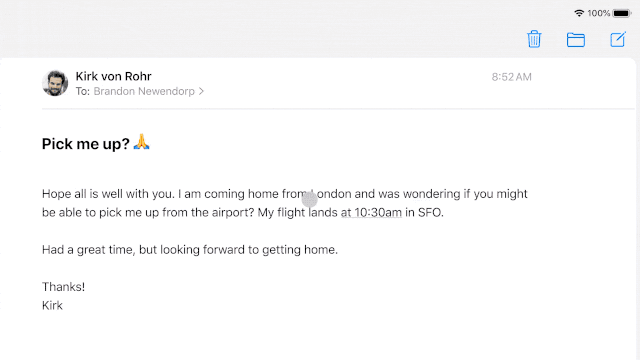Tap "SFO" in the email body
Screen dimensions: 640x360
click(x=429, y=213)
